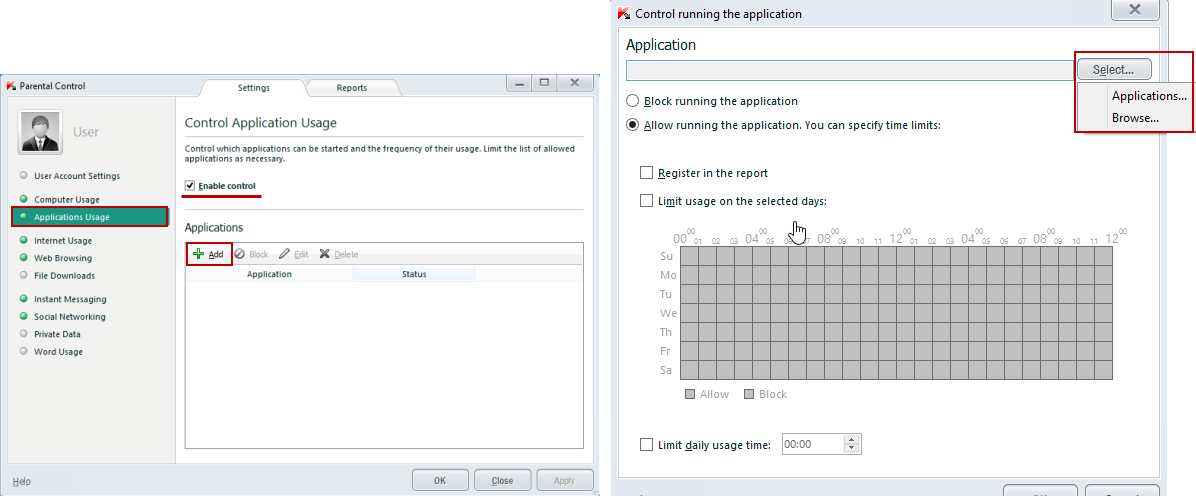Click the Edit toolbar button

tap(294, 254)
